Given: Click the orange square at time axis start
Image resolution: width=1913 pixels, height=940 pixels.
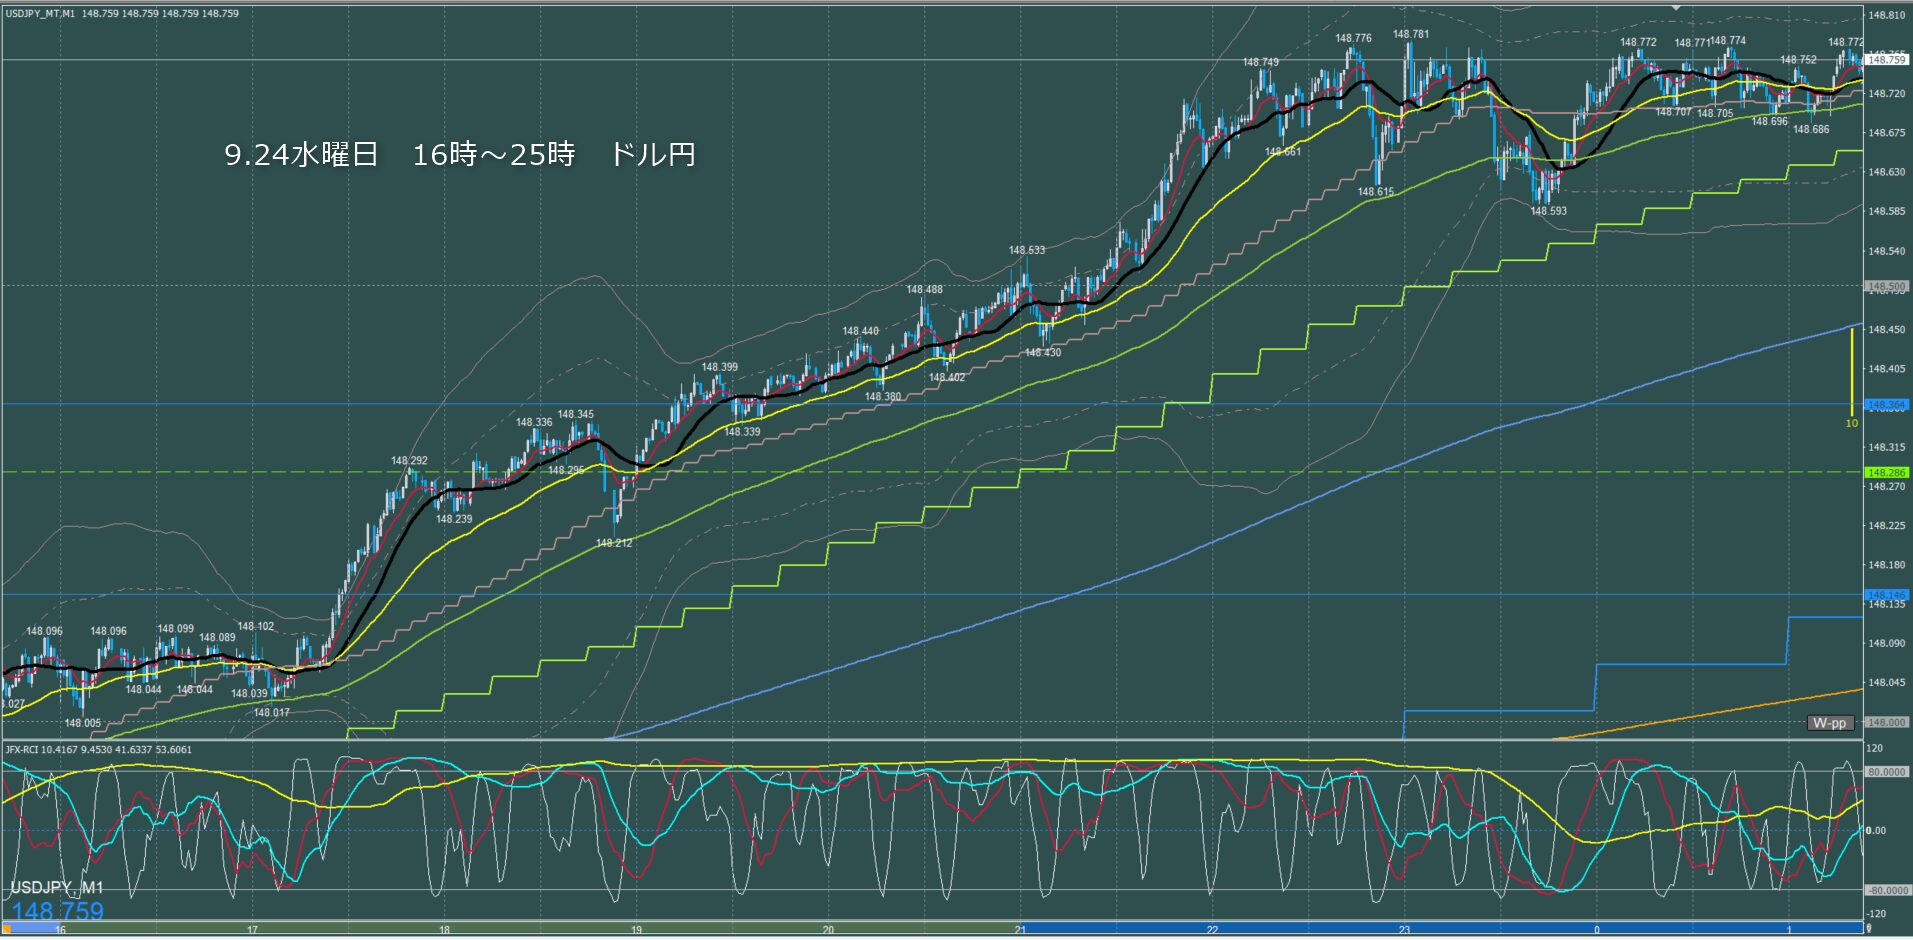Looking at the screenshot, I should (x=6, y=929).
